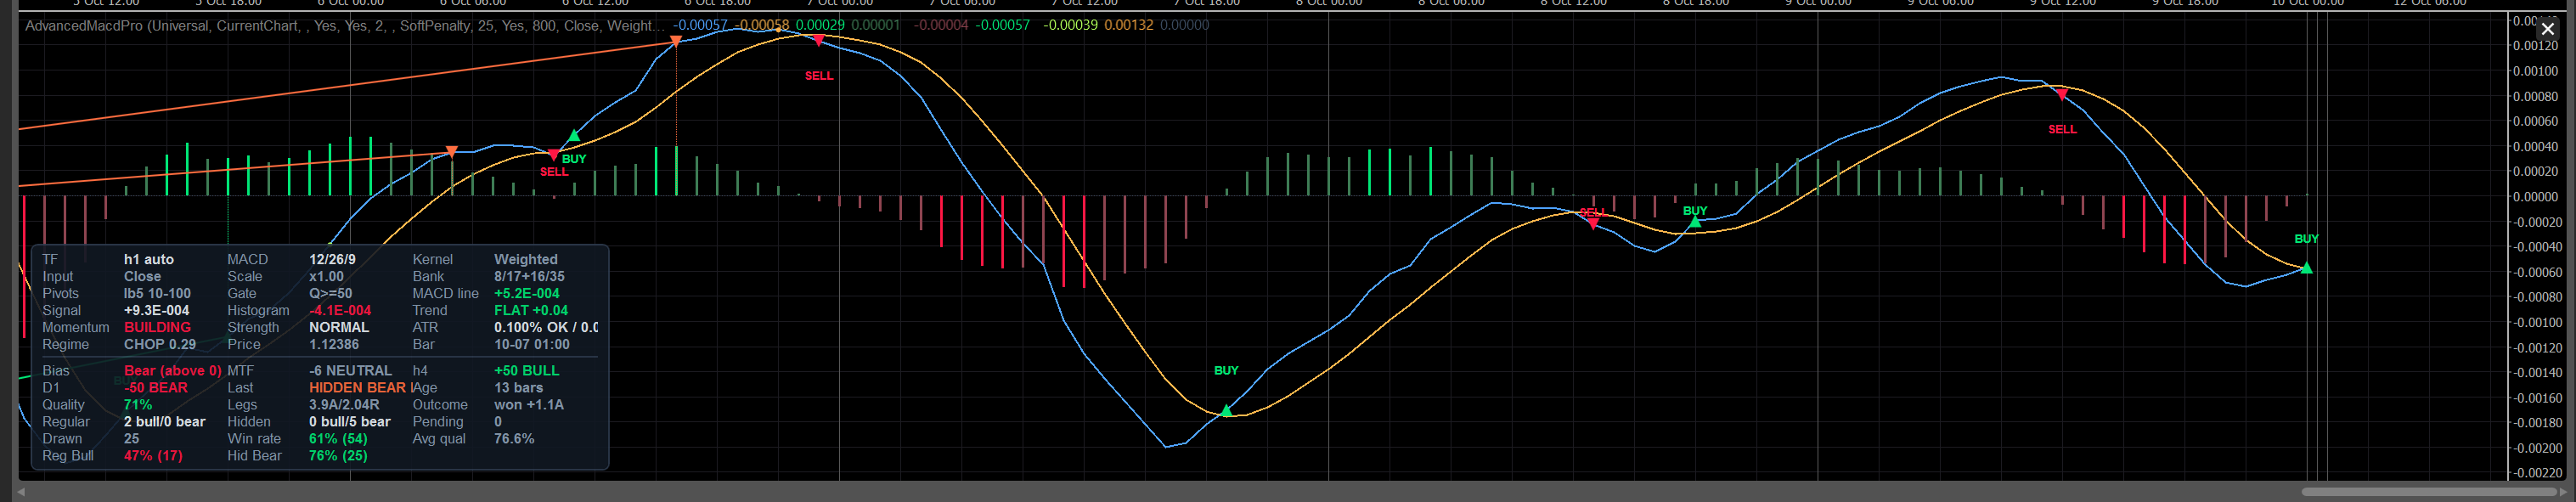This screenshot has width=2576, height=502.
Task: Click the 76.6% Avg qual value
Action: coord(514,439)
